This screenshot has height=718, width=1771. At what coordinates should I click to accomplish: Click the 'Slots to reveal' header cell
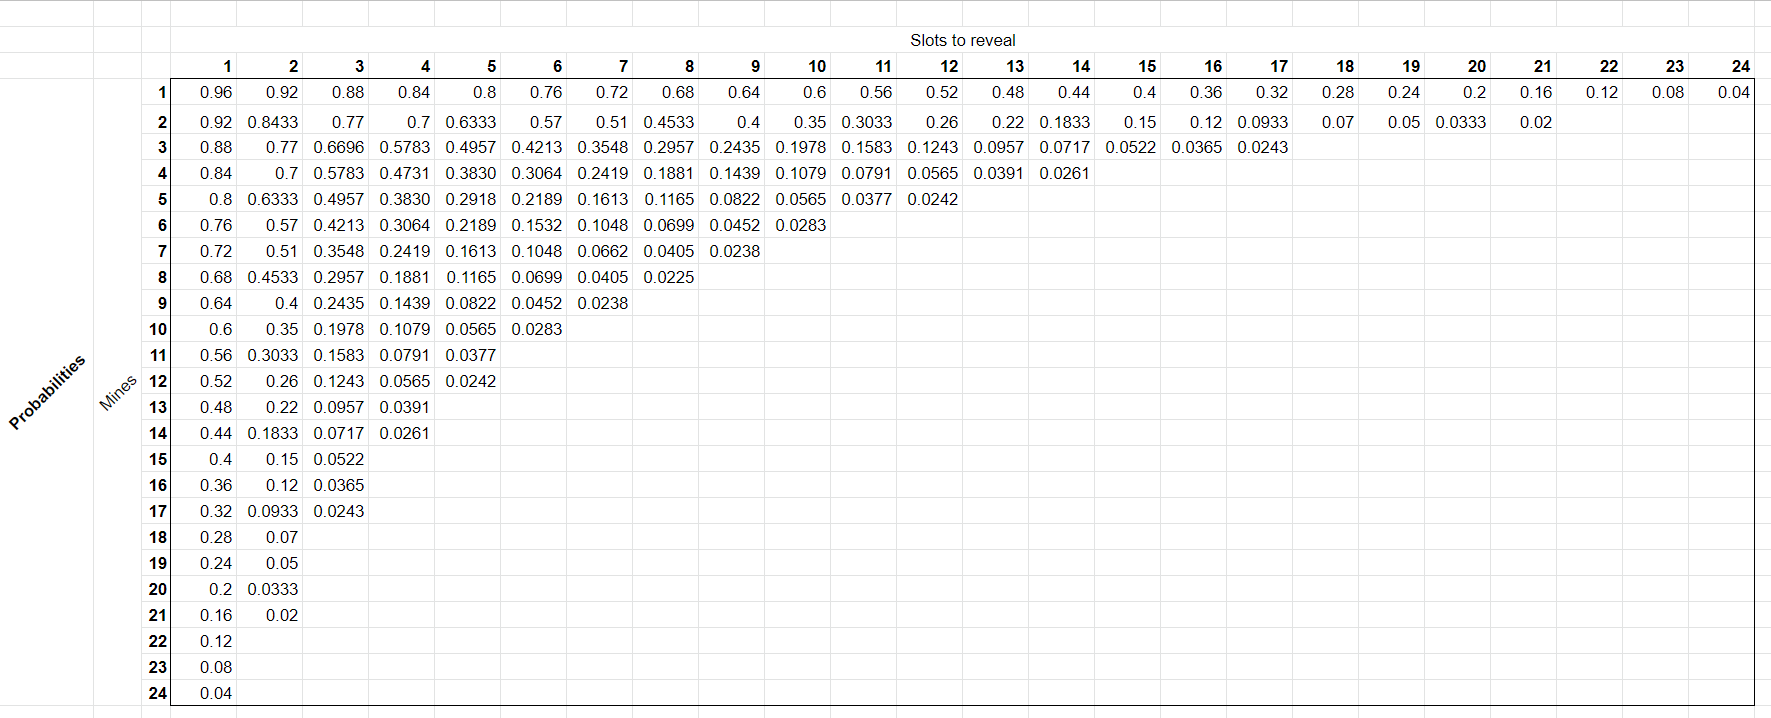coord(962,40)
